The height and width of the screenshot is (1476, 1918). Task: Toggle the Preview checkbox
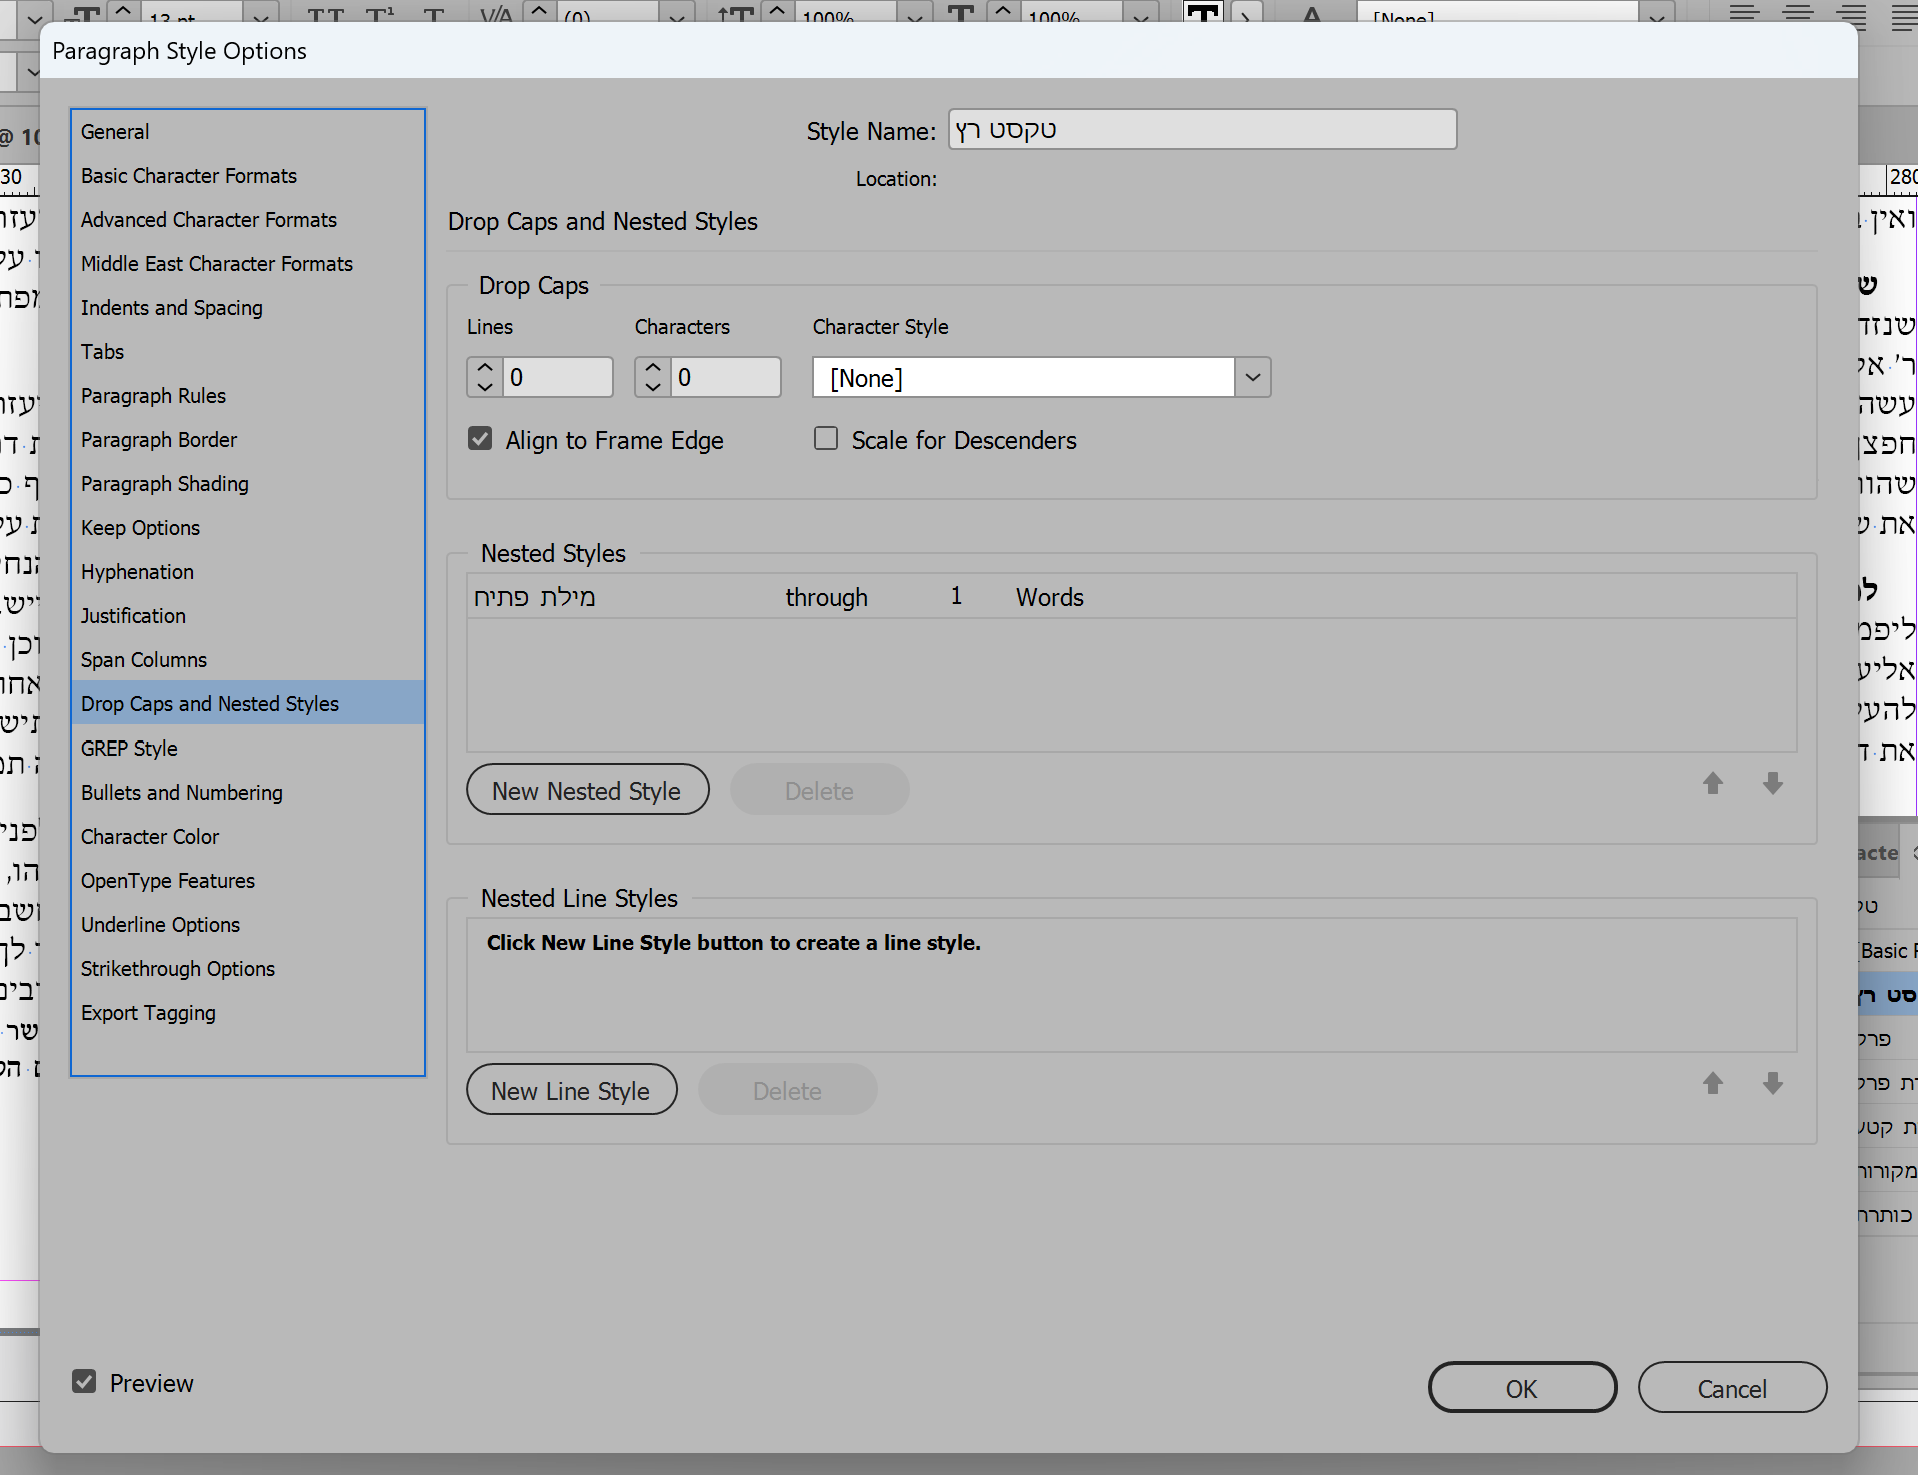[84, 1382]
